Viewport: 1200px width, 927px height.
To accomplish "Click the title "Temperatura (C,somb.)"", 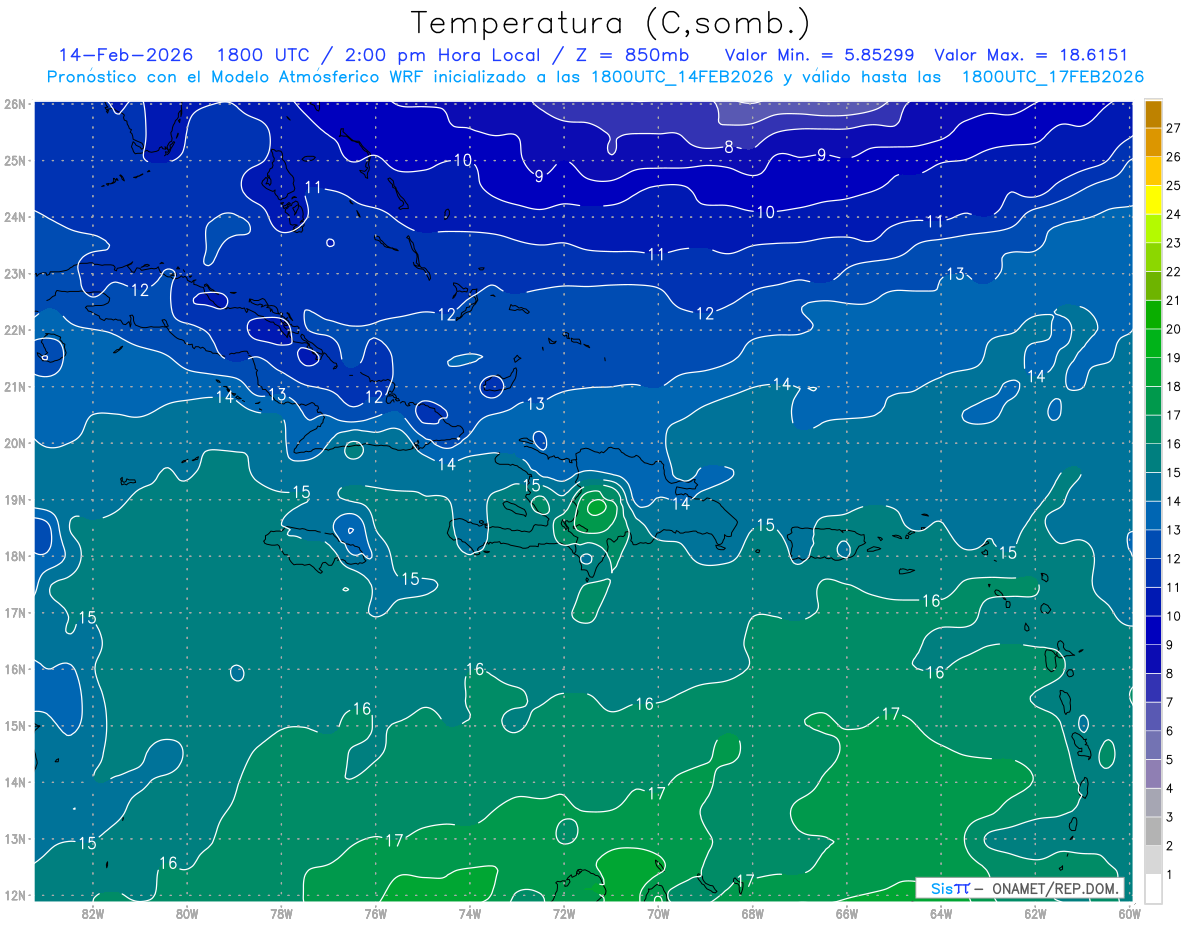I will pyautogui.click(x=611, y=24).
